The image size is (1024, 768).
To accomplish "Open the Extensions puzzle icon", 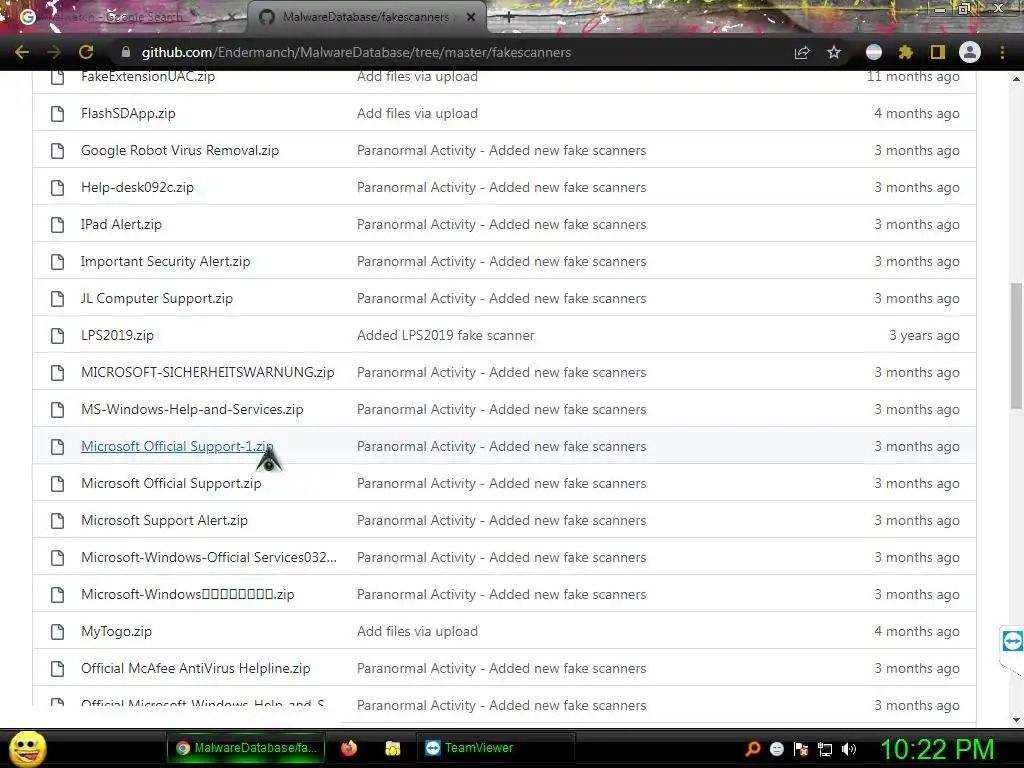I will pyautogui.click(x=905, y=52).
